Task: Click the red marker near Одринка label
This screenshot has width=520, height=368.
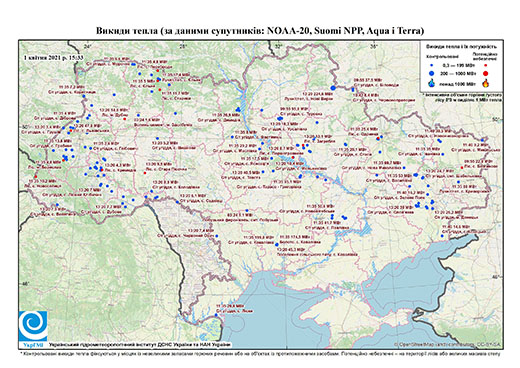Action: 377,138
